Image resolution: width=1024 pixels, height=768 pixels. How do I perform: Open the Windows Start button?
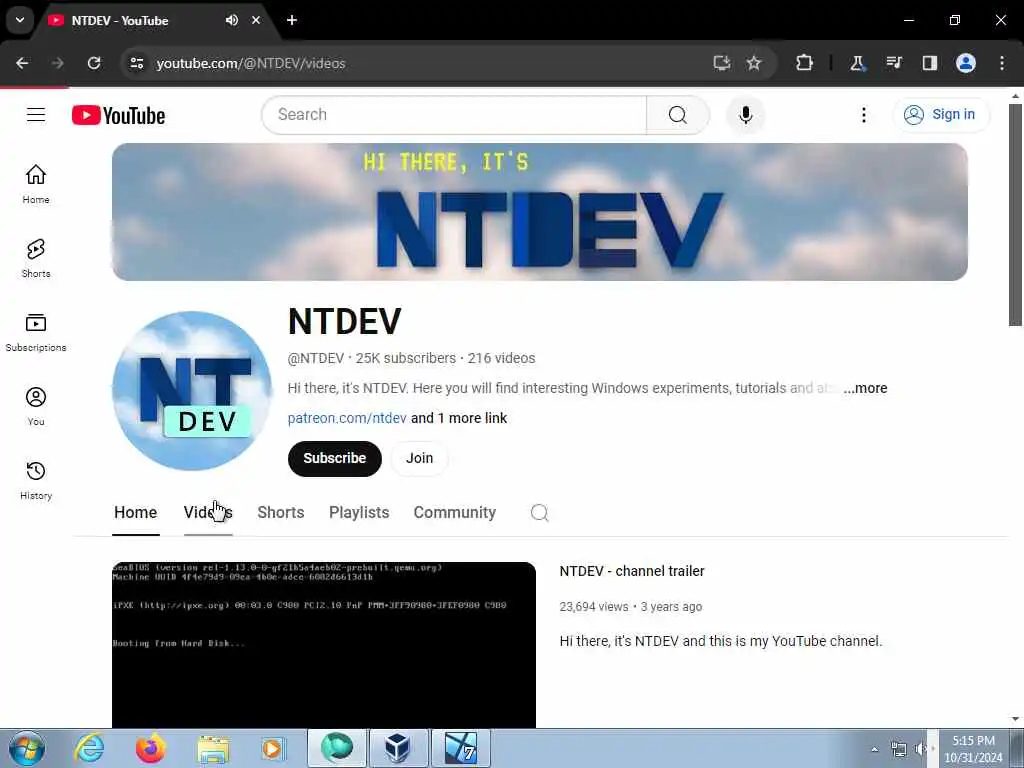coord(27,748)
